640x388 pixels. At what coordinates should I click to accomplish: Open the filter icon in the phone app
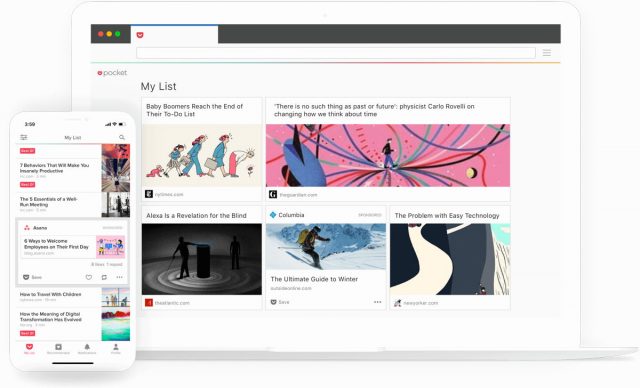[24, 137]
